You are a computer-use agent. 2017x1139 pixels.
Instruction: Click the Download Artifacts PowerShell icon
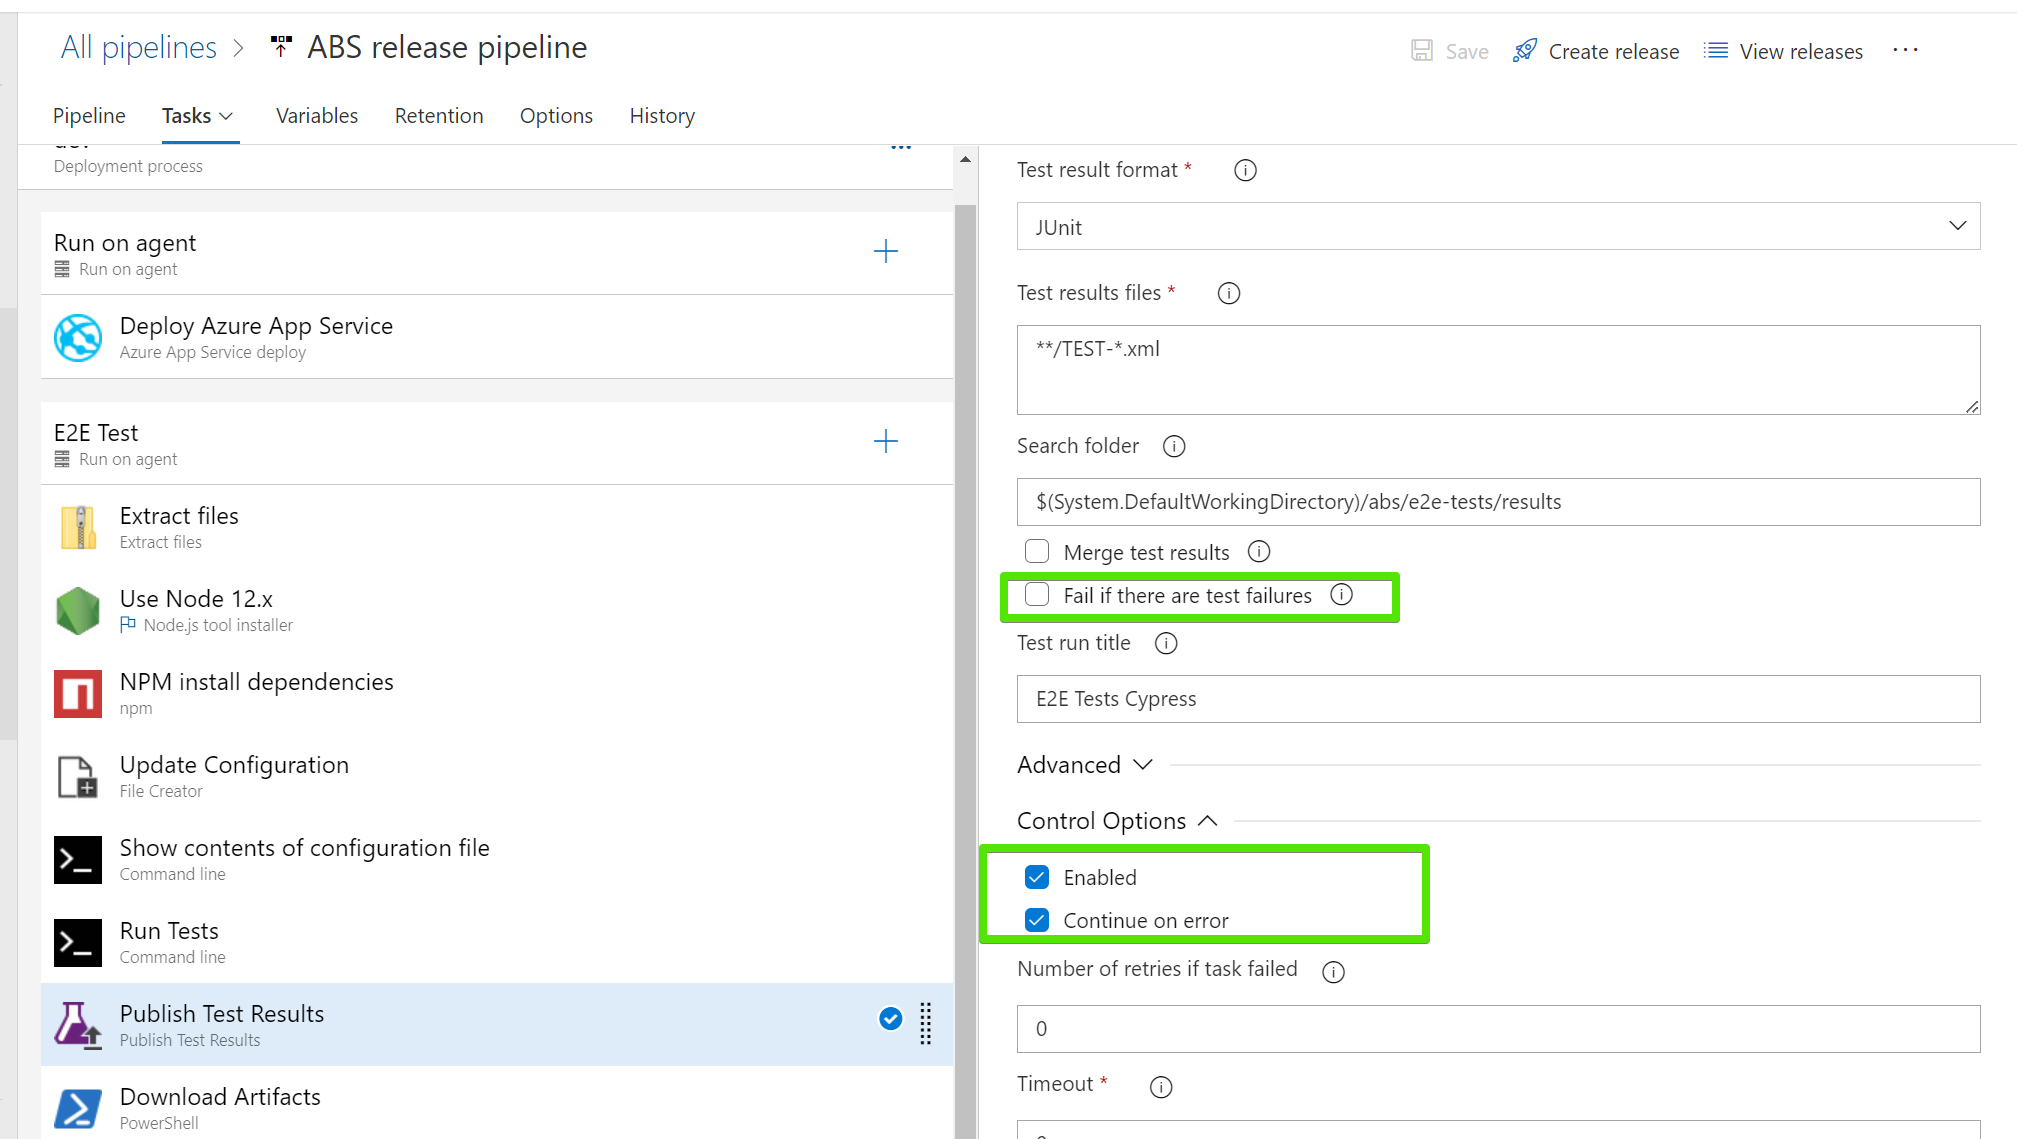[x=78, y=1109]
